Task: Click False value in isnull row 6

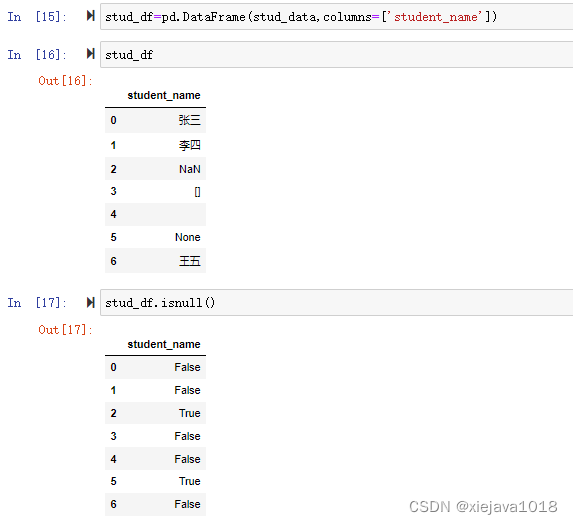Action: pyautogui.click(x=187, y=504)
